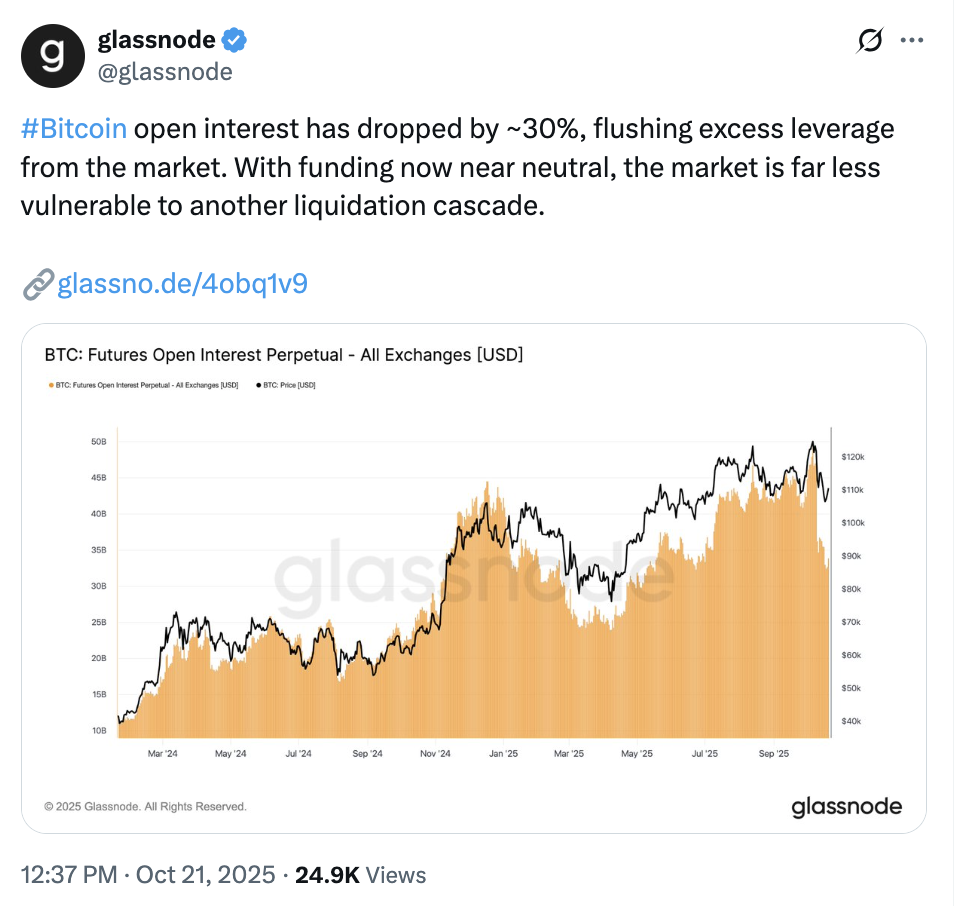Click the chart title text
Screen dimensions: 960x906
(x=284, y=355)
